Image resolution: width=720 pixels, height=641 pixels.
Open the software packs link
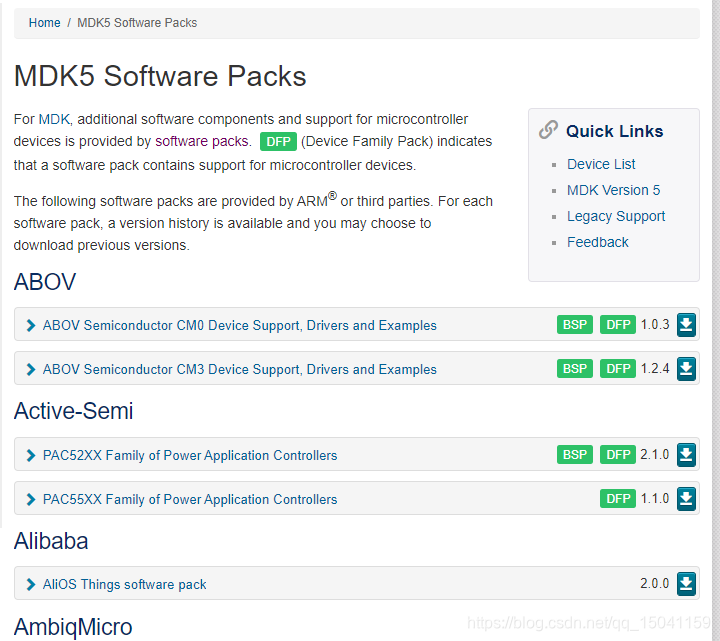coord(202,141)
